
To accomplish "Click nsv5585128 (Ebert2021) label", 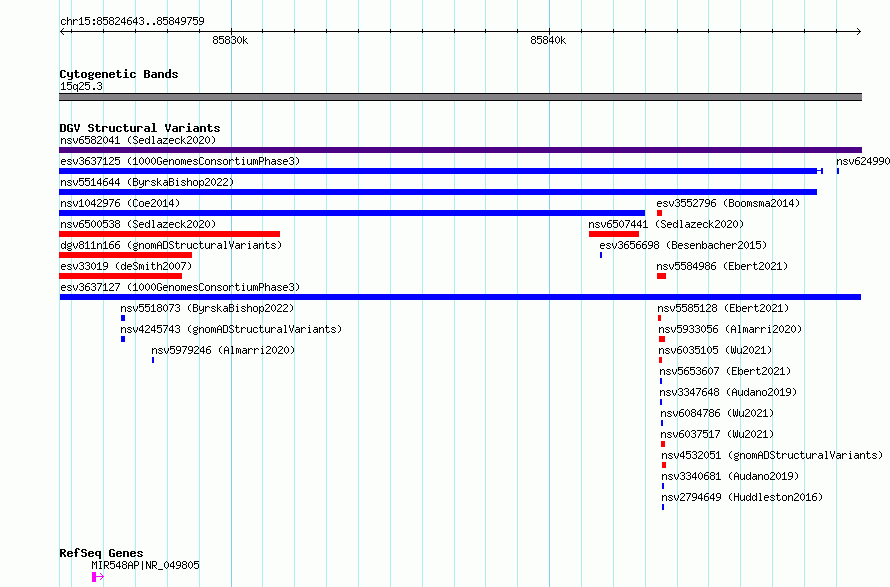I will [723, 308].
